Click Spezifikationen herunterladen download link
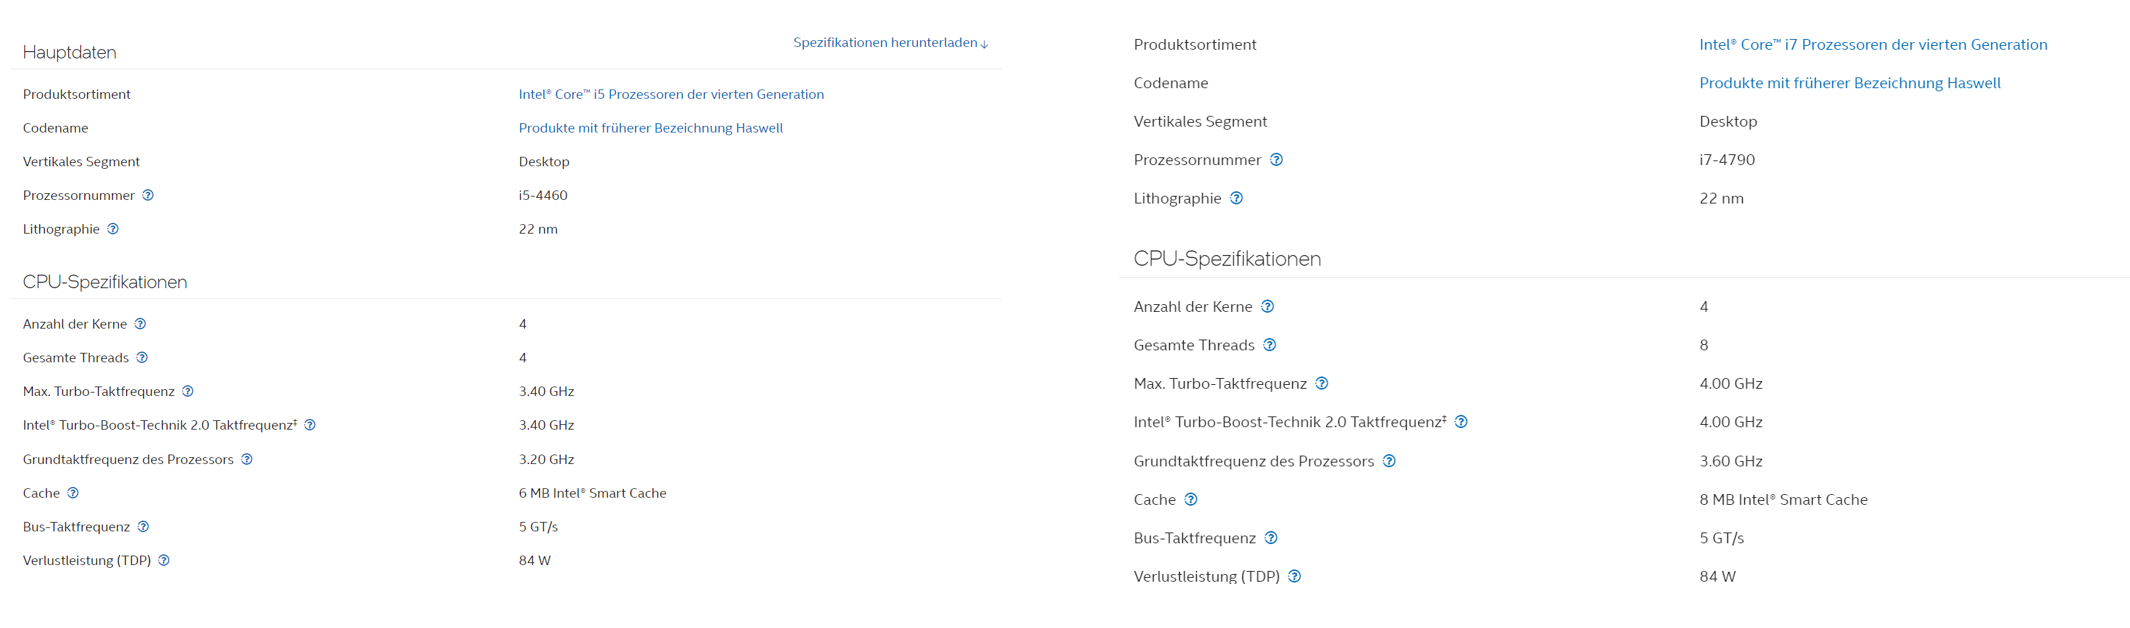The width and height of the screenshot is (2130, 628). pyautogui.click(x=890, y=43)
